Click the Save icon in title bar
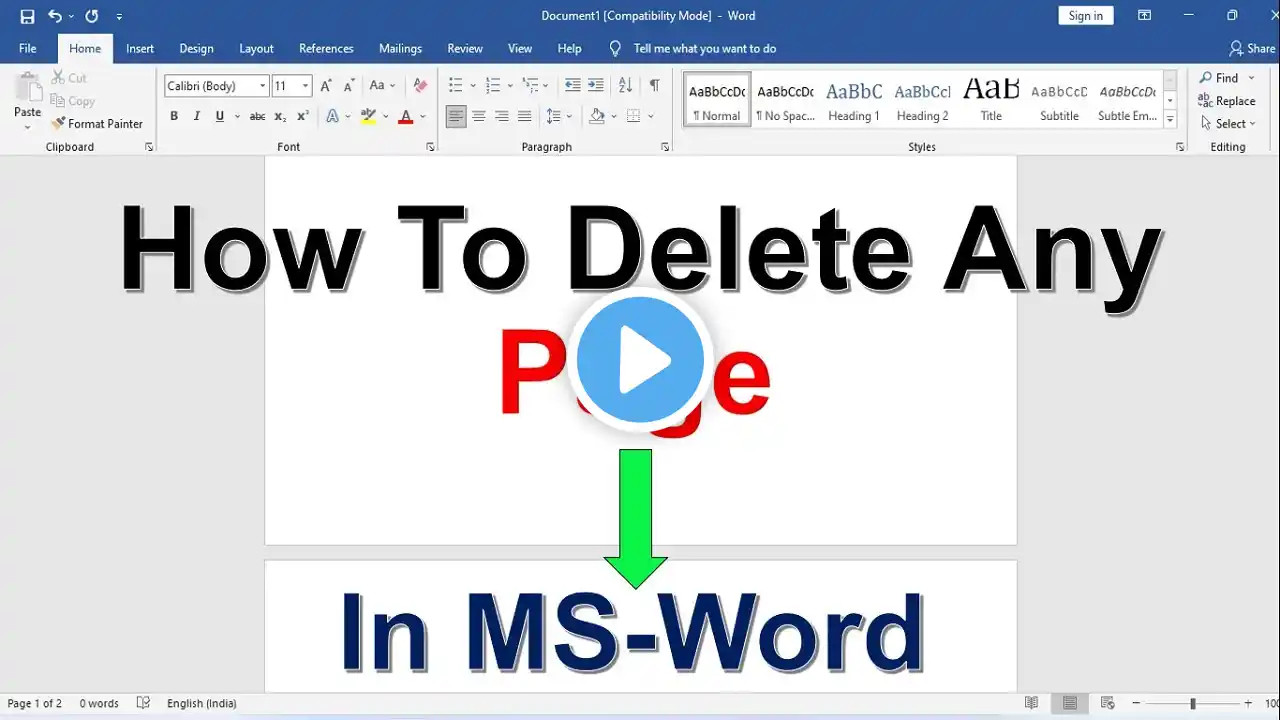 (x=27, y=16)
